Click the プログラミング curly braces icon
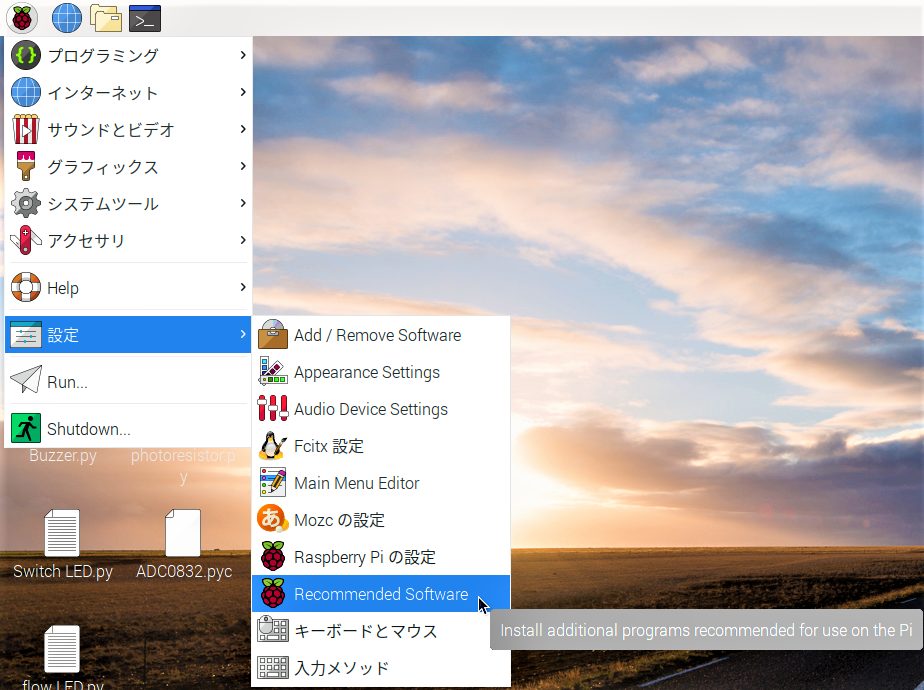This screenshot has height=690, width=924. pos(25,55)
